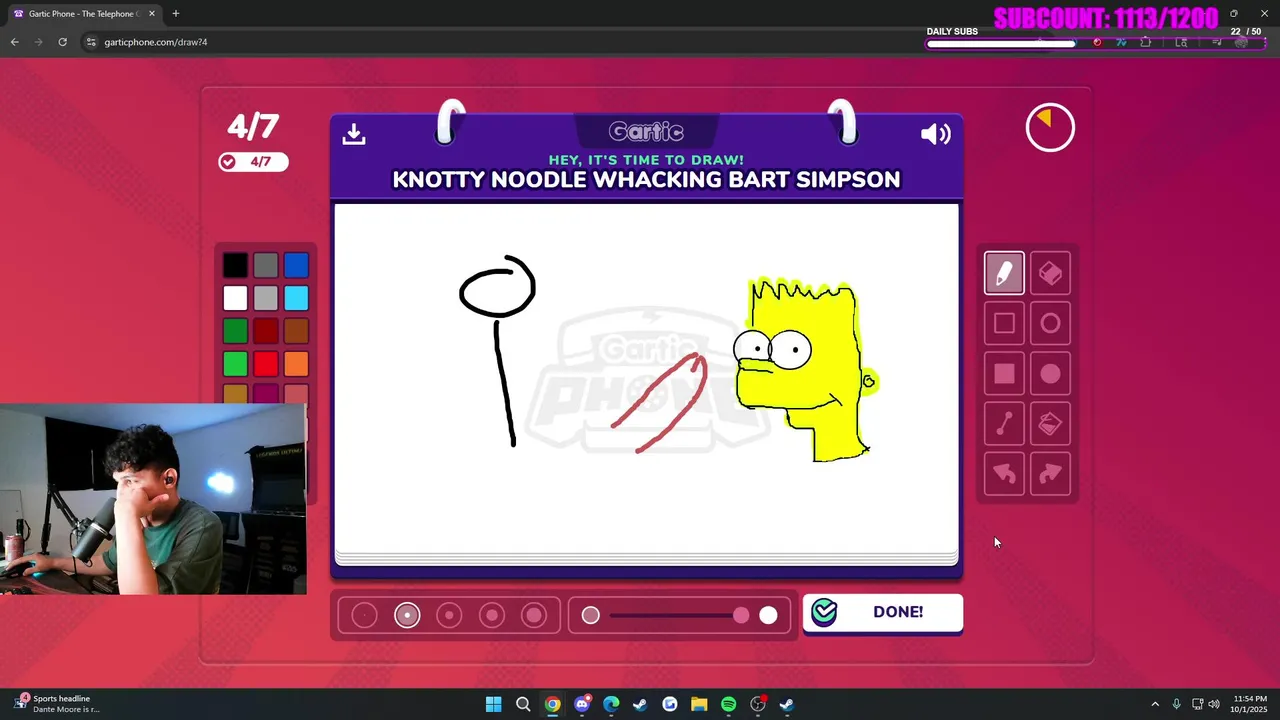Open File Explorer from the taskbar
The image size is (1280, 720).
coord(699,704)
